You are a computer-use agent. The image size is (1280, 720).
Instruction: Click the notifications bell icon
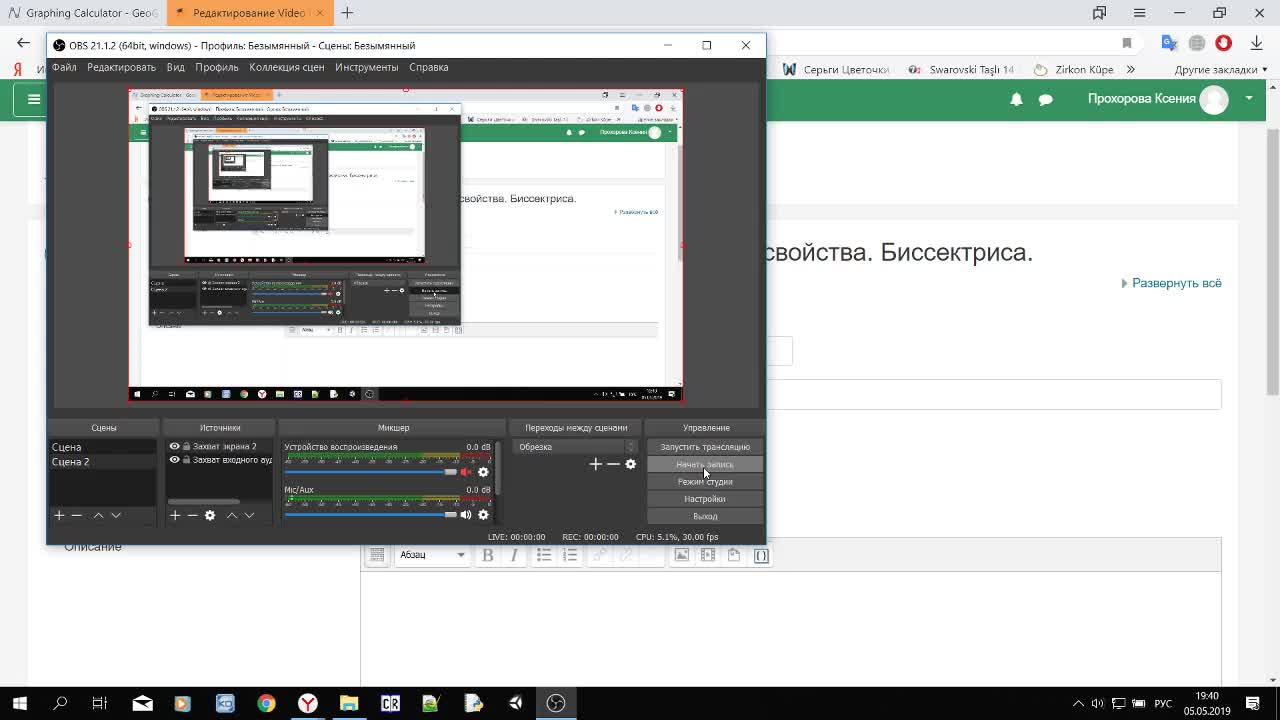tap(1016, 99)
